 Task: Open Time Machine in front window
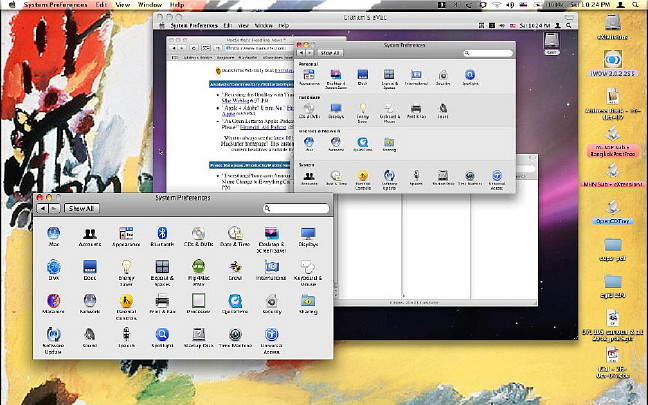tap(235, 338)
